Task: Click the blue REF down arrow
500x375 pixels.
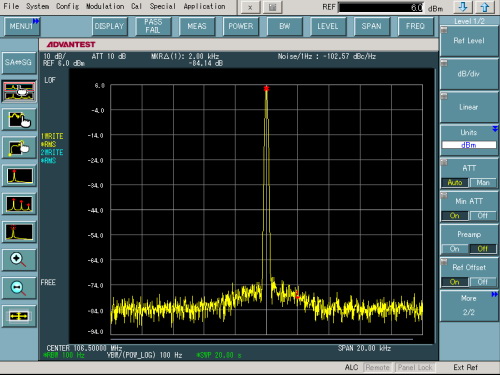Action: (x=463, y=7)
